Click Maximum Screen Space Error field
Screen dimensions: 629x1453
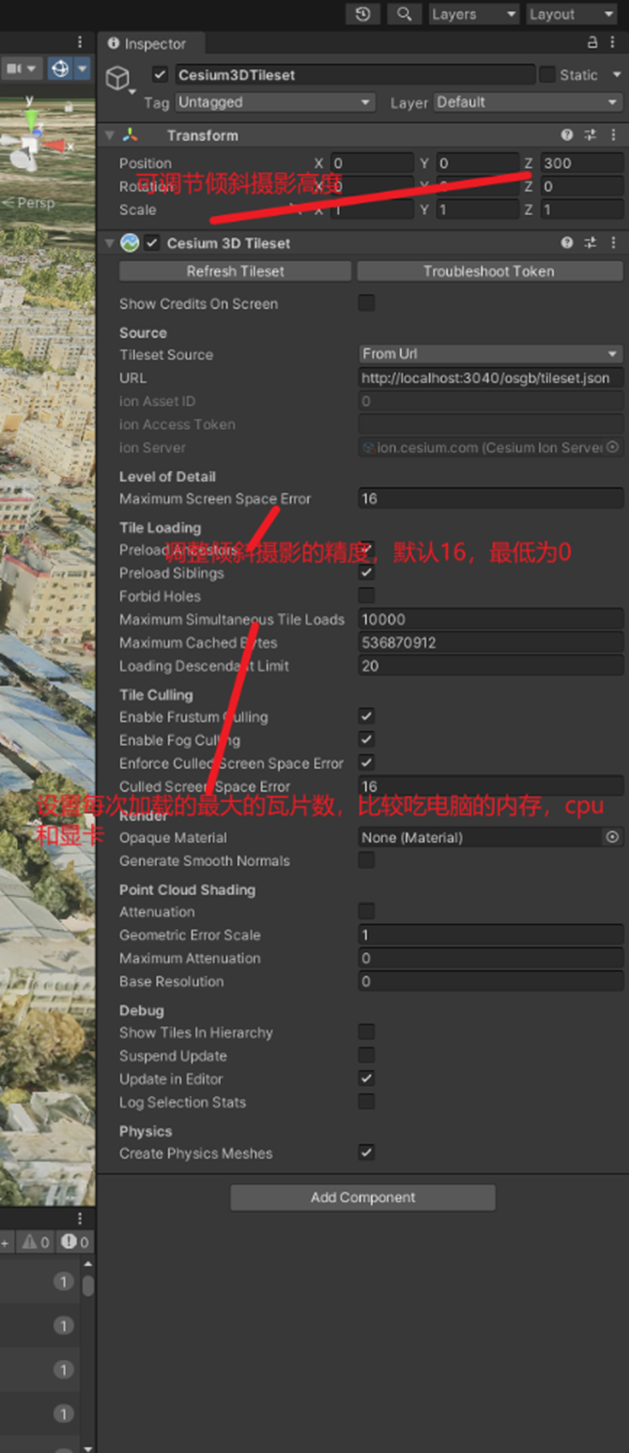tap(490, 498)
